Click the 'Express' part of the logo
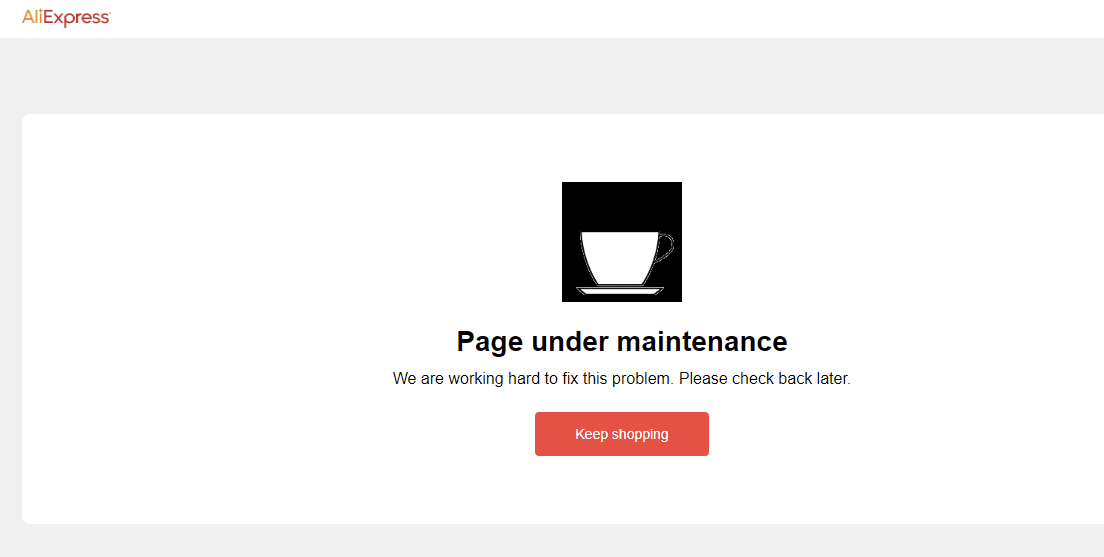 coord(77,18)
